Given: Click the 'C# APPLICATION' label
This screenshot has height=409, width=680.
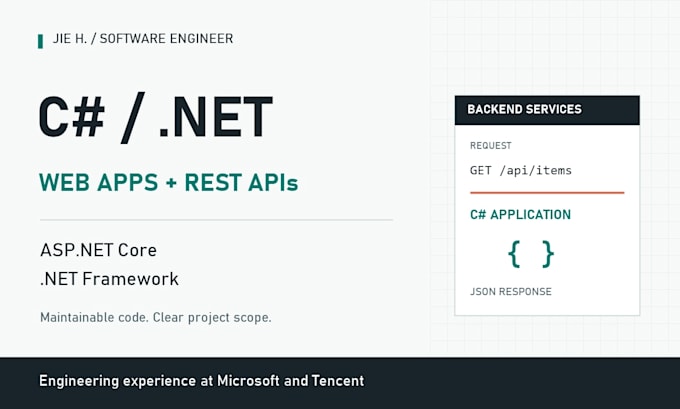Looking at the screenshot, I should point(520,215).
